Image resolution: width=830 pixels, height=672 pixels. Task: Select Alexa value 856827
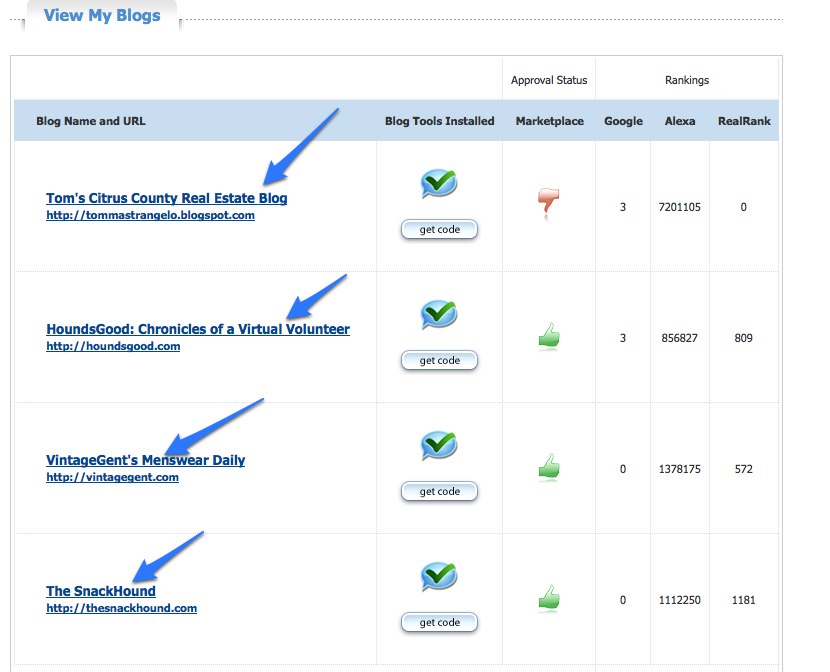(x=680, y=338)
